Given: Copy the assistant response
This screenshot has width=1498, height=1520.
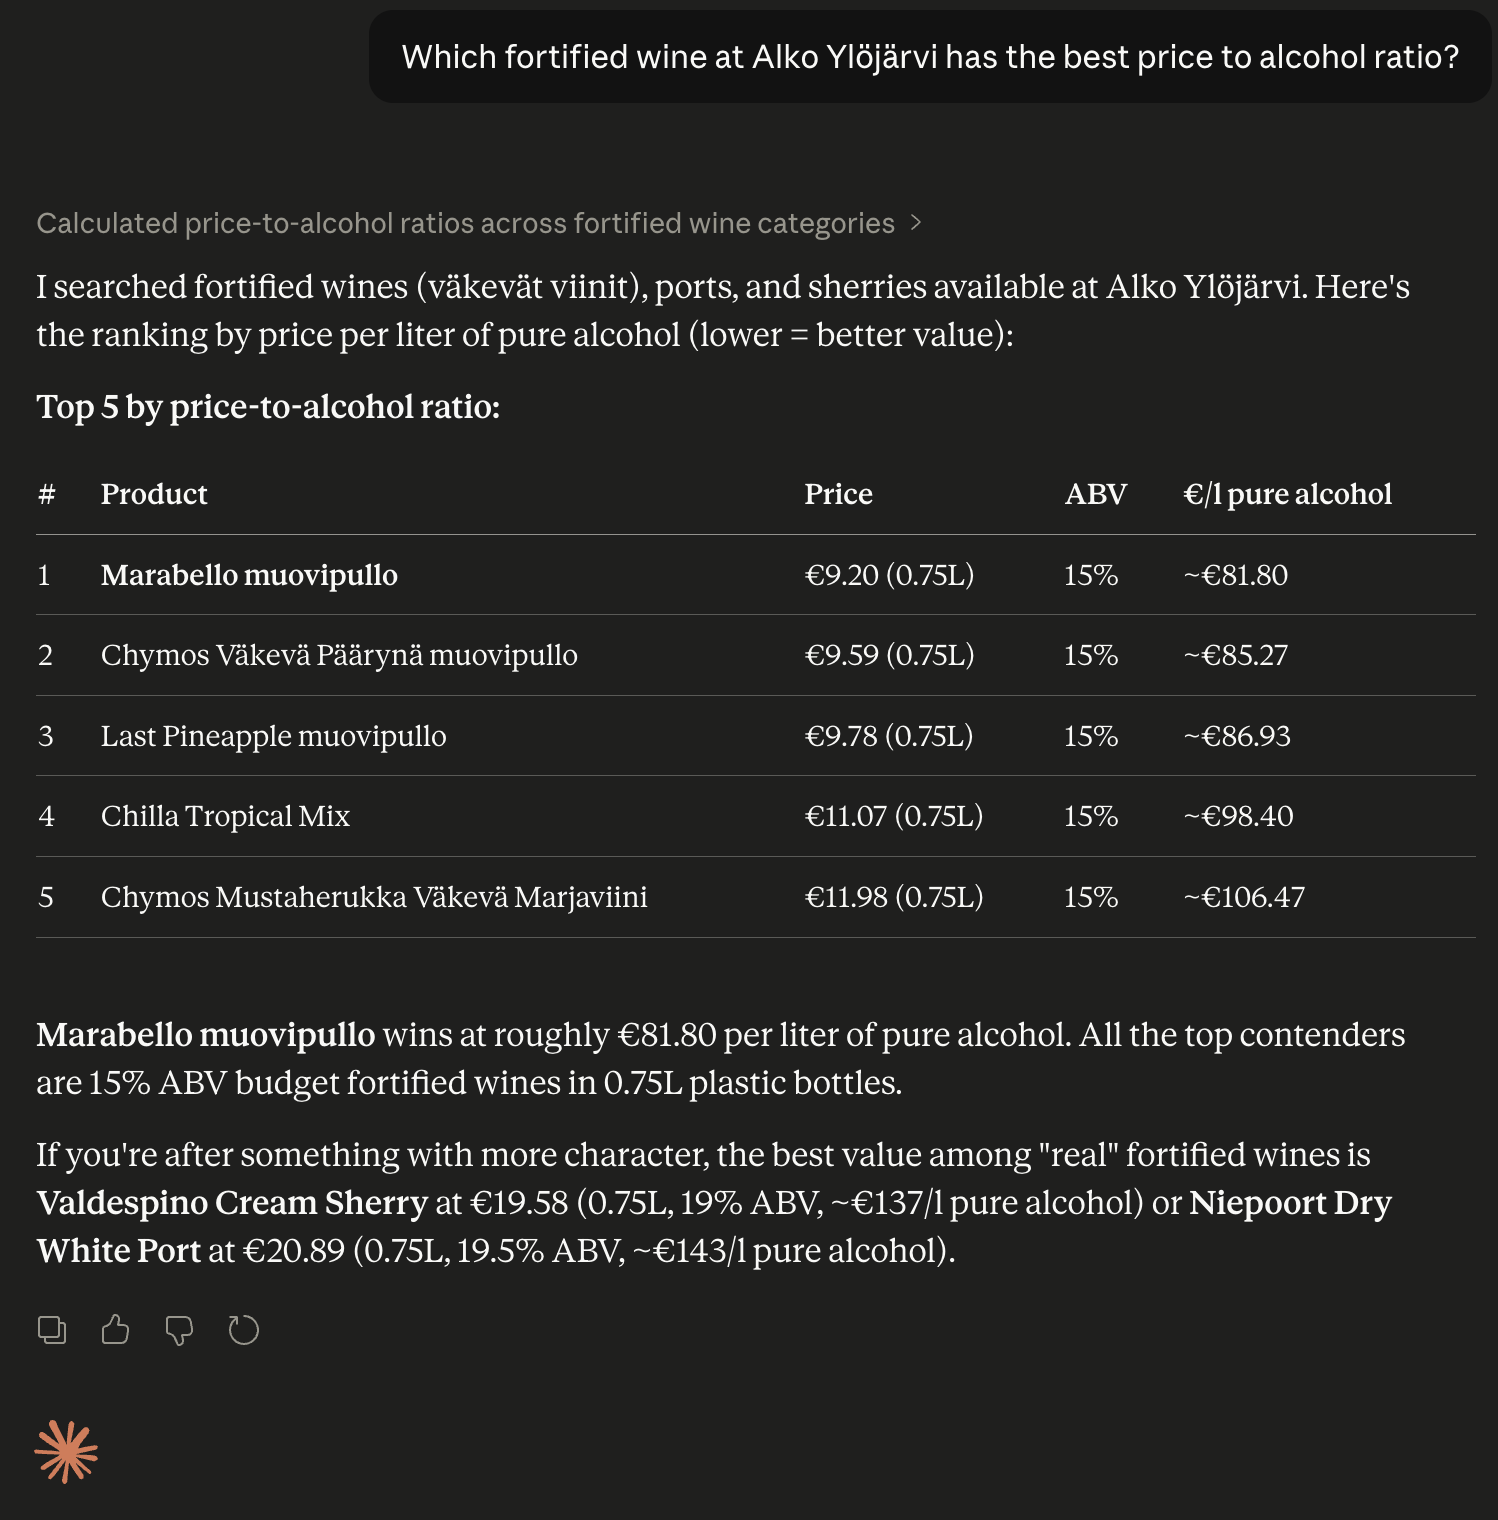Looking at the screenshot, I should (52, 1330).
